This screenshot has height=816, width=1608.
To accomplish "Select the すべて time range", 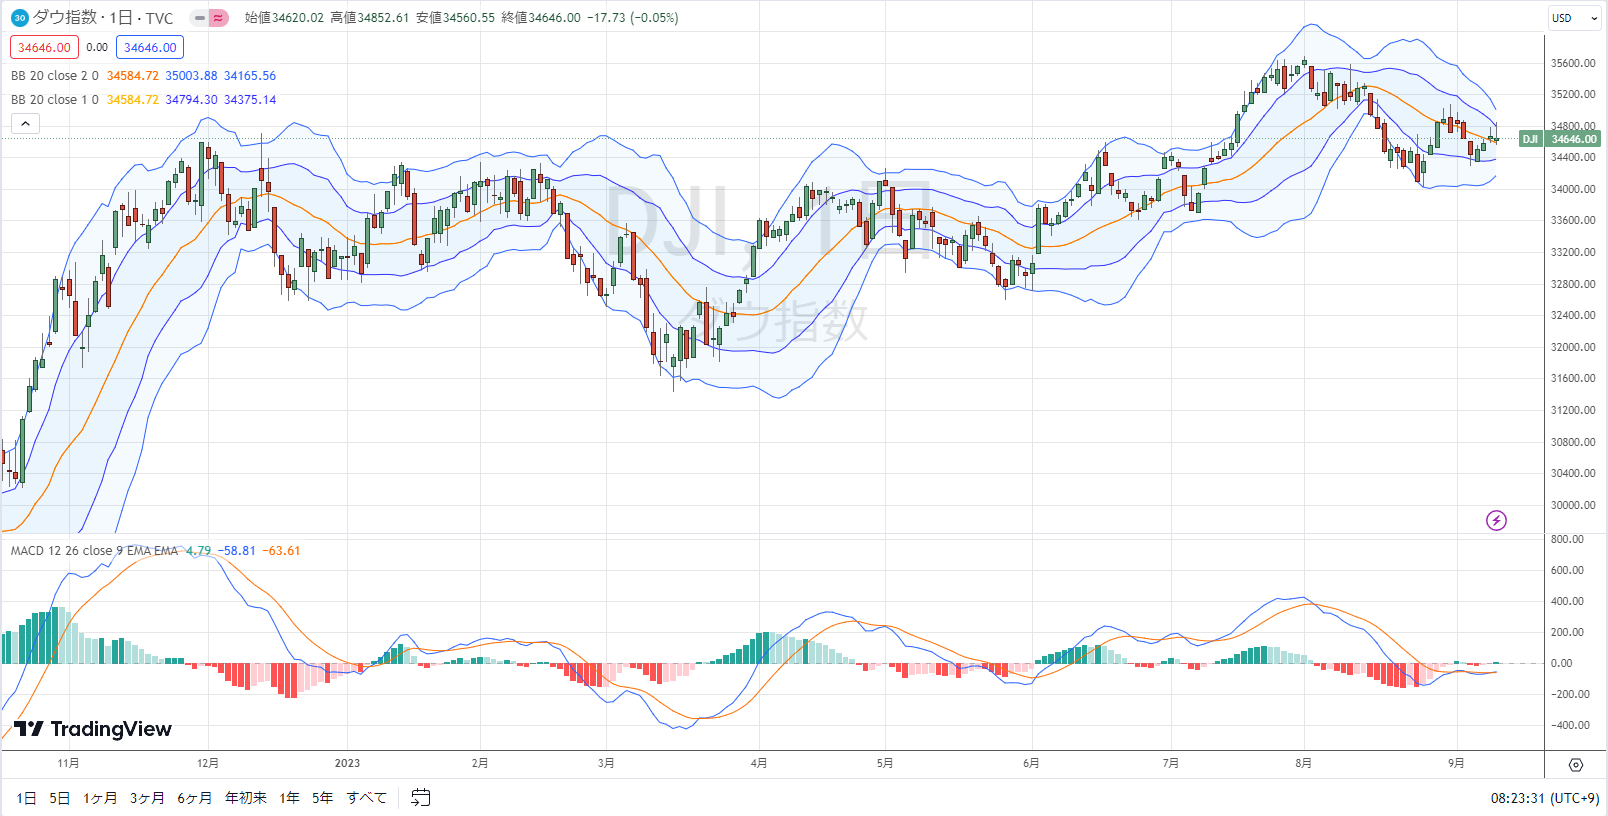I will 366,798.
